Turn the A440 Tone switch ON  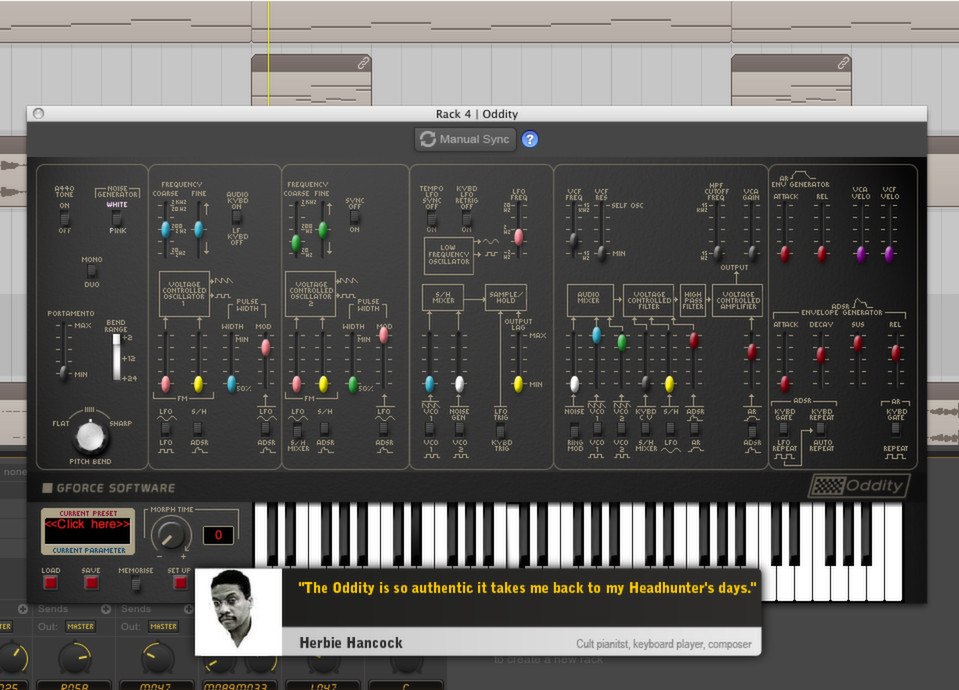pyautogui.click(x=62, y=212)
